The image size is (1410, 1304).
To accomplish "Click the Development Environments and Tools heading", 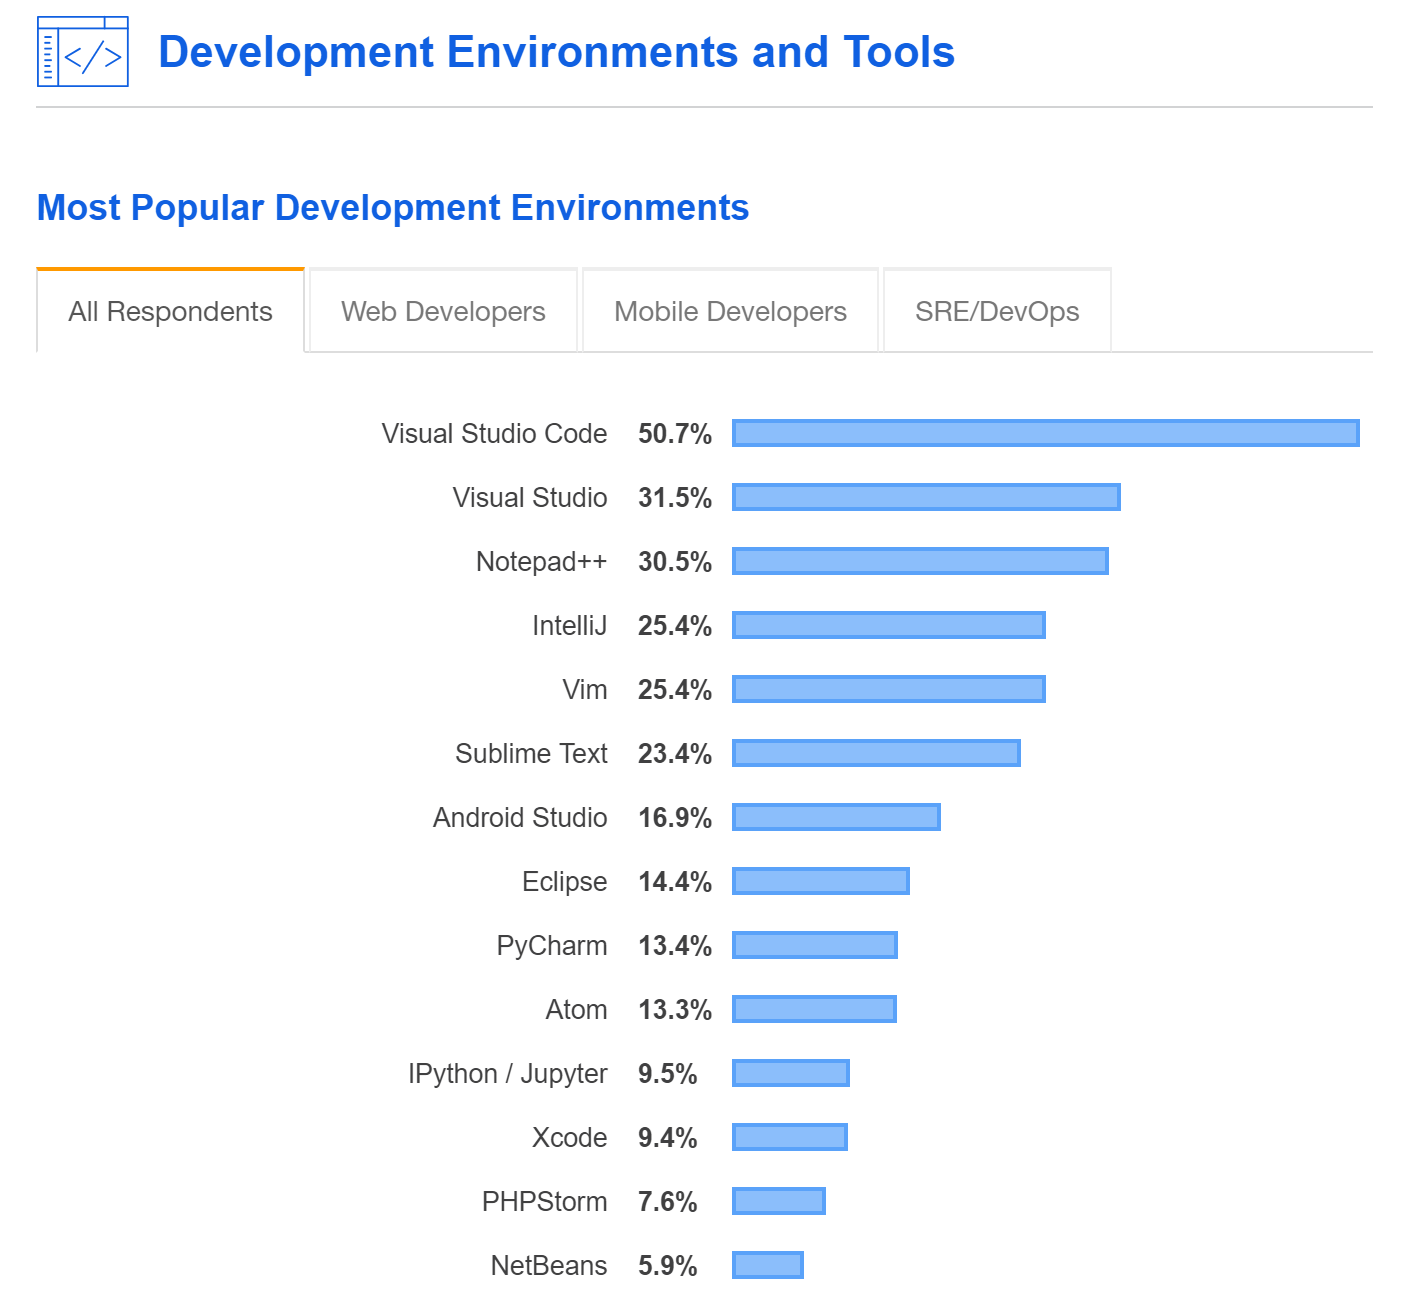I will pyautogui.click(x=557, y=52).
